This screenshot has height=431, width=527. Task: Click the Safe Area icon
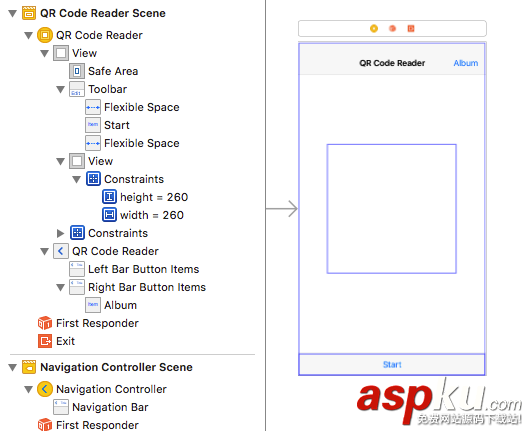coord(77,71)
